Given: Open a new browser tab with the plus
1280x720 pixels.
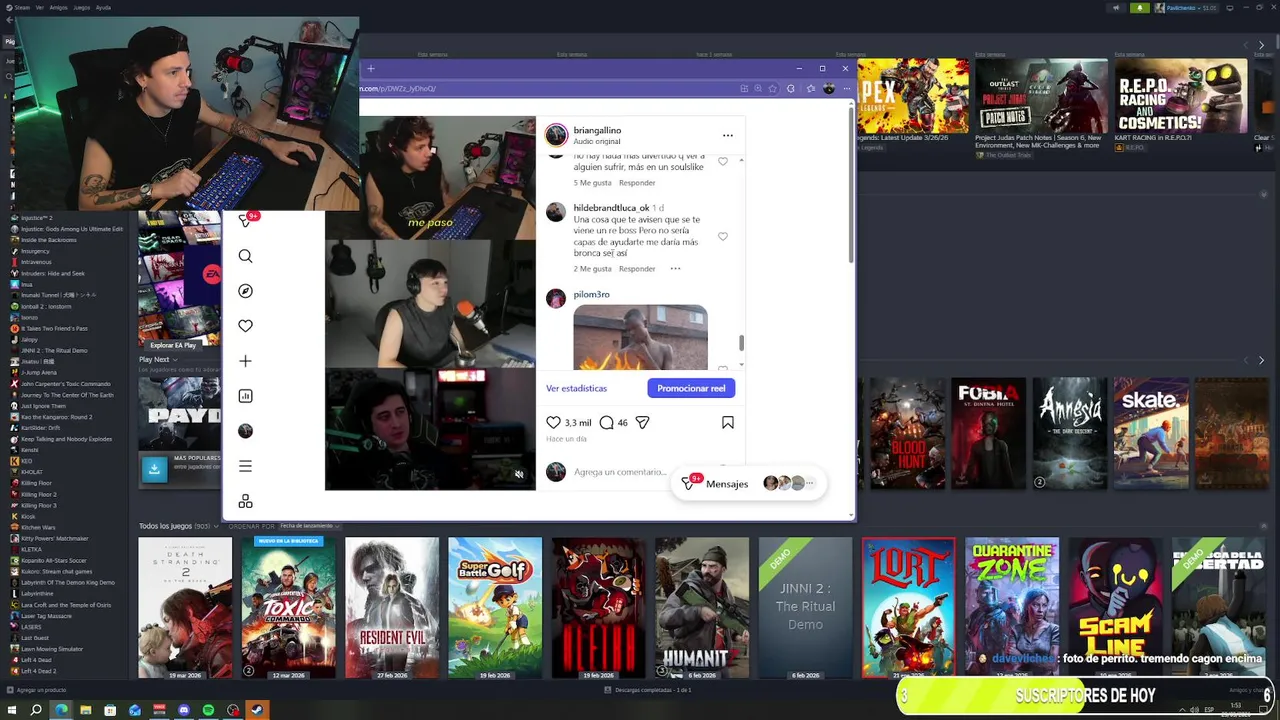Looking at the screenshot, I should click(370, 68).
